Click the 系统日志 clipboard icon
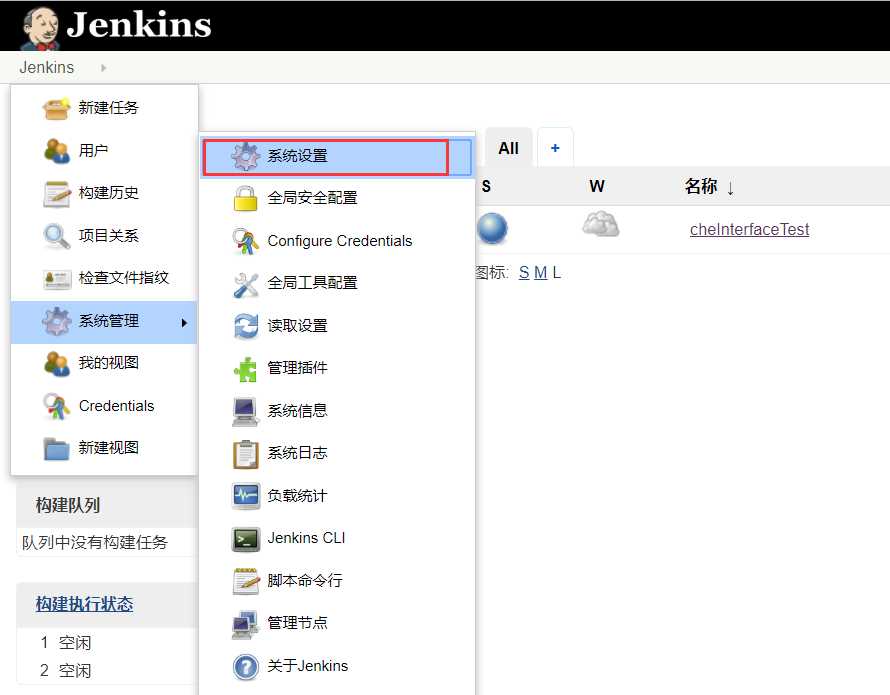 (245, 454)
